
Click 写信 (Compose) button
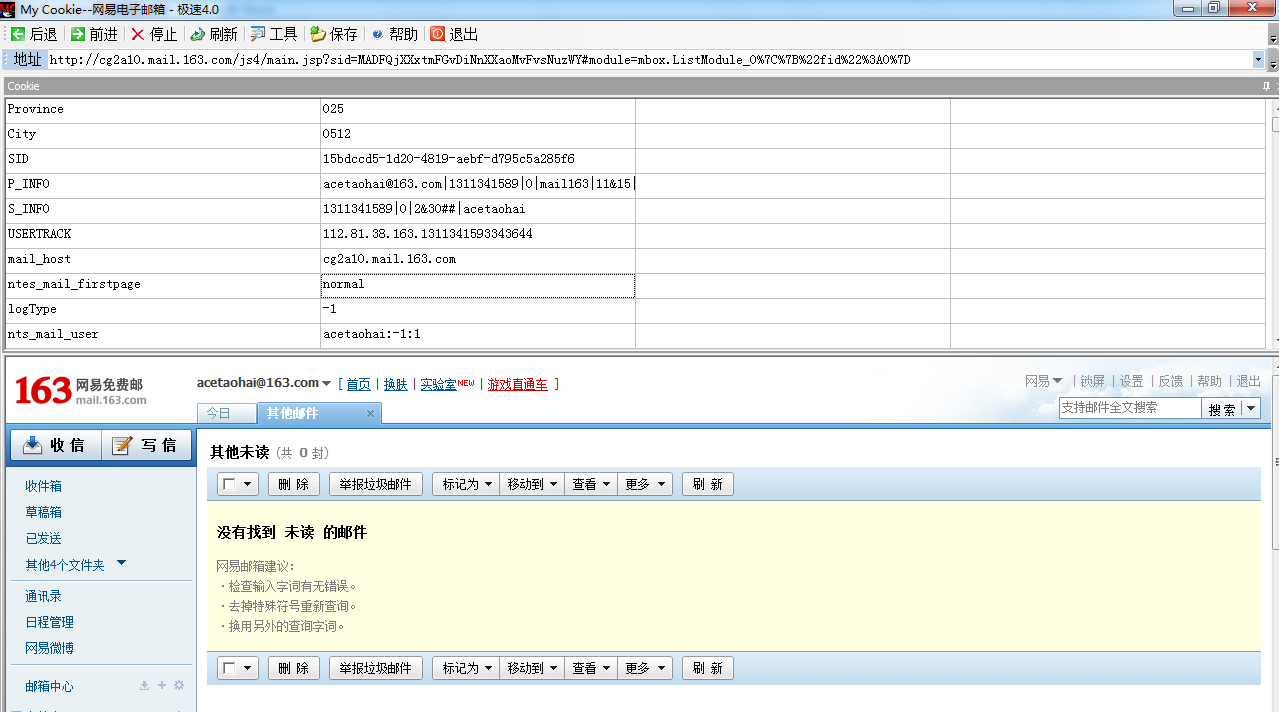[146, 445]
